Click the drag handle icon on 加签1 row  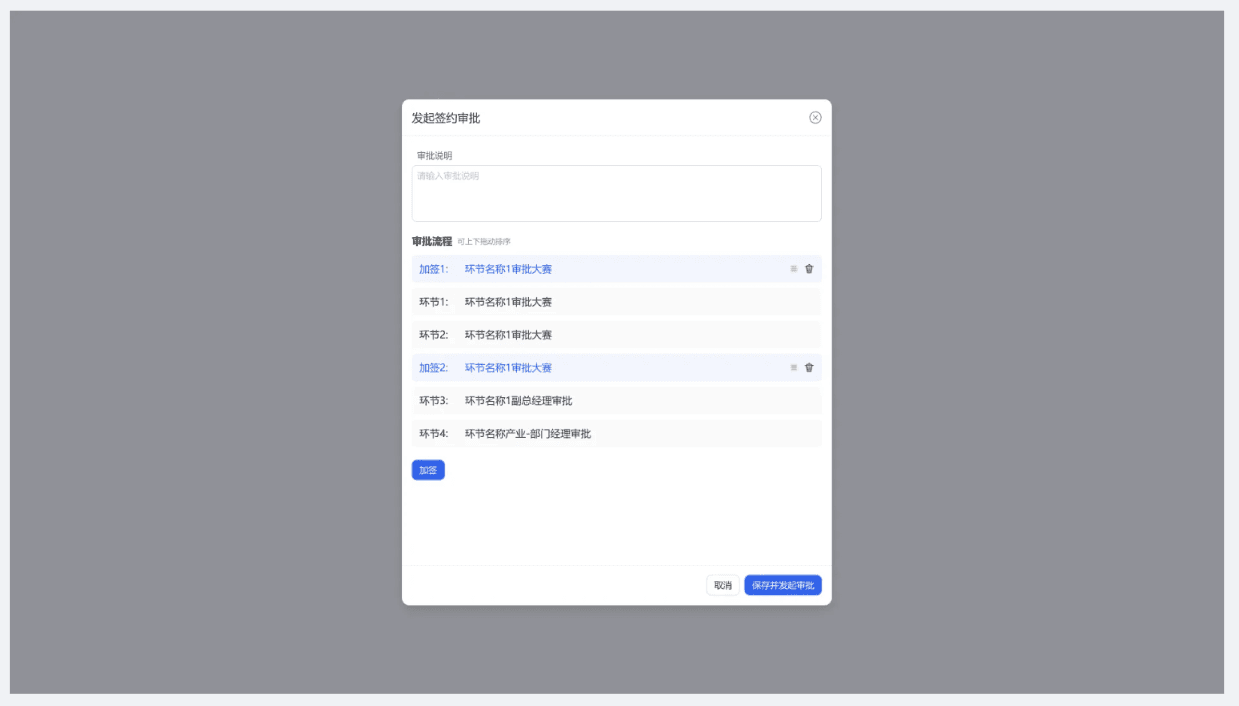[x=794, y=268]
